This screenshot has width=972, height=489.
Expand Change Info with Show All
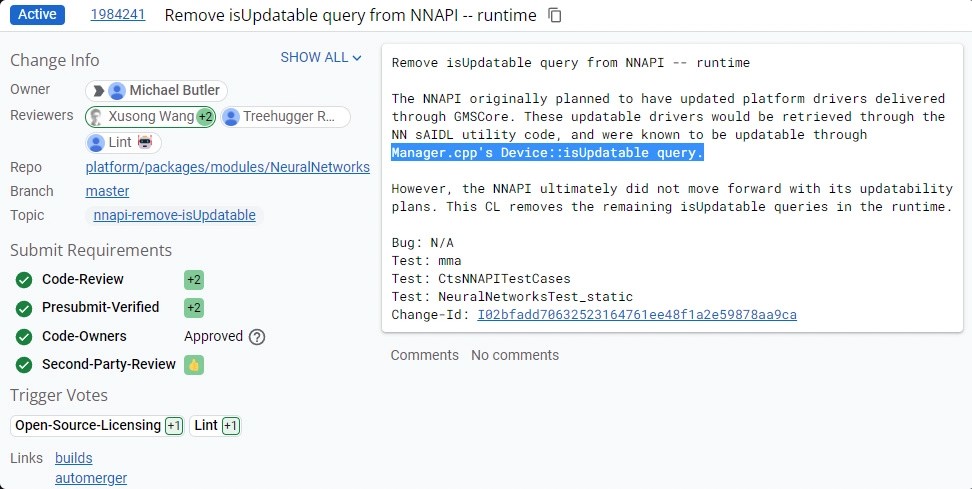click(x=320, y=58)
